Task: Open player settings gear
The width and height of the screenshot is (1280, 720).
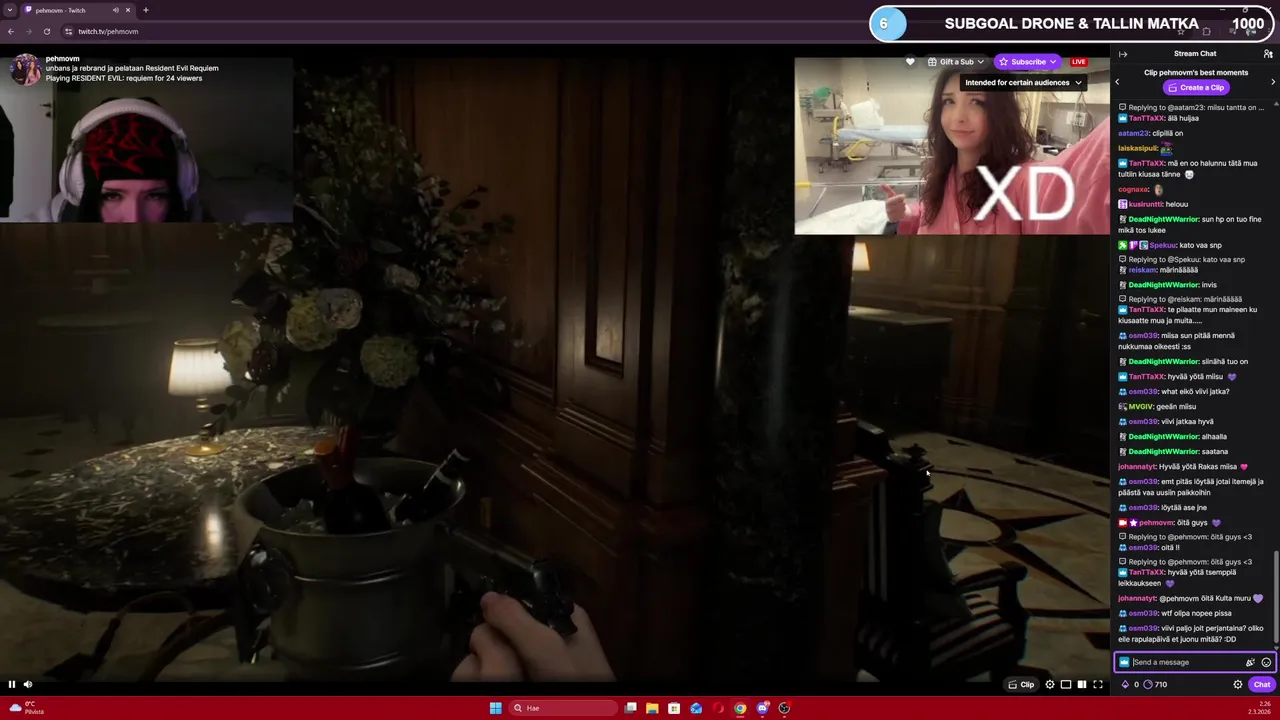Action: point(1050,684)
